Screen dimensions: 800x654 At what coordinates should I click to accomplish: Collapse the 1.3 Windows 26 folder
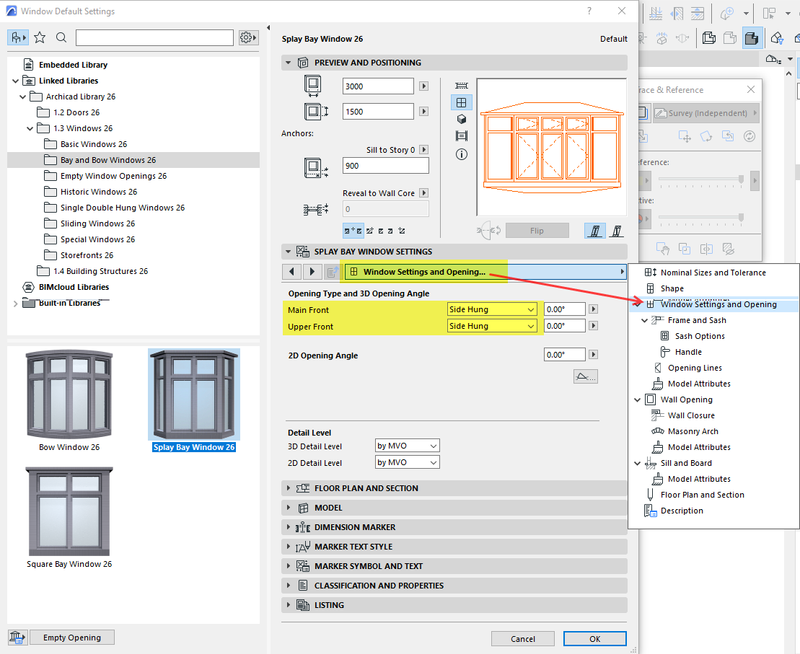point(31,128)
